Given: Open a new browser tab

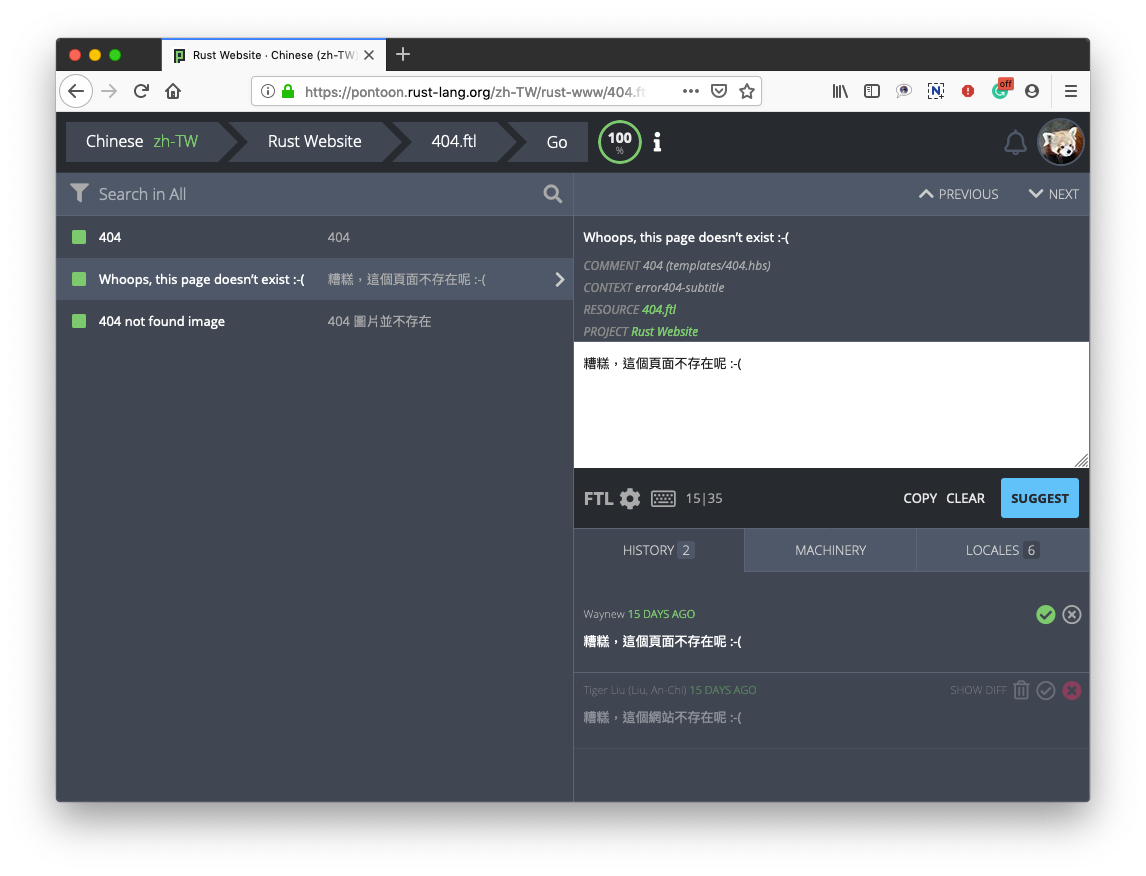Looking at the screenshot, I should 403,54.
